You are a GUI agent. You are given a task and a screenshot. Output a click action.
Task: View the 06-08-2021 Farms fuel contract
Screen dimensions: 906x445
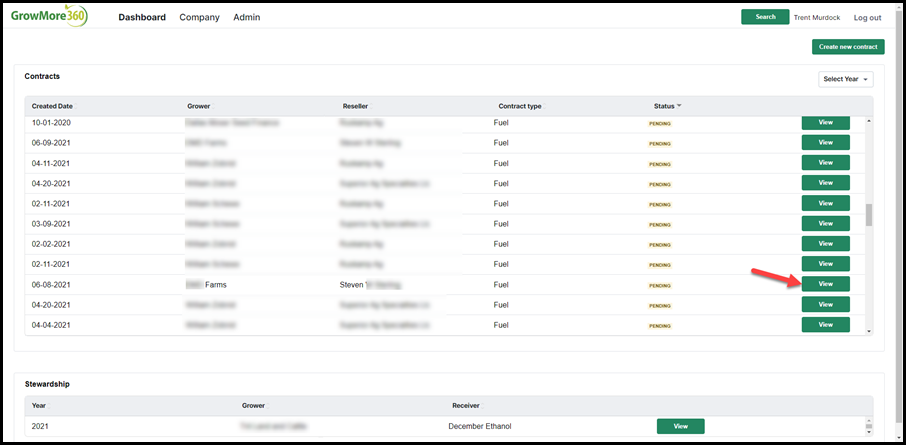826,284
